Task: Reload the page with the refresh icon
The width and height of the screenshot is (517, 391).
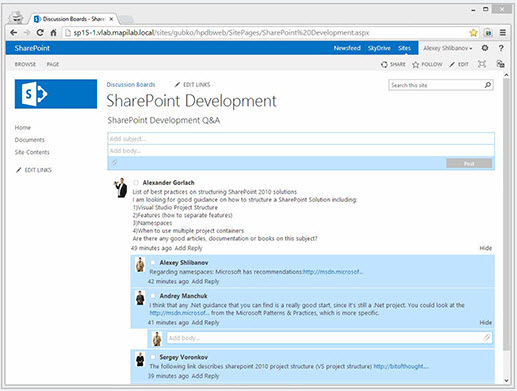Action: (40, 33)
